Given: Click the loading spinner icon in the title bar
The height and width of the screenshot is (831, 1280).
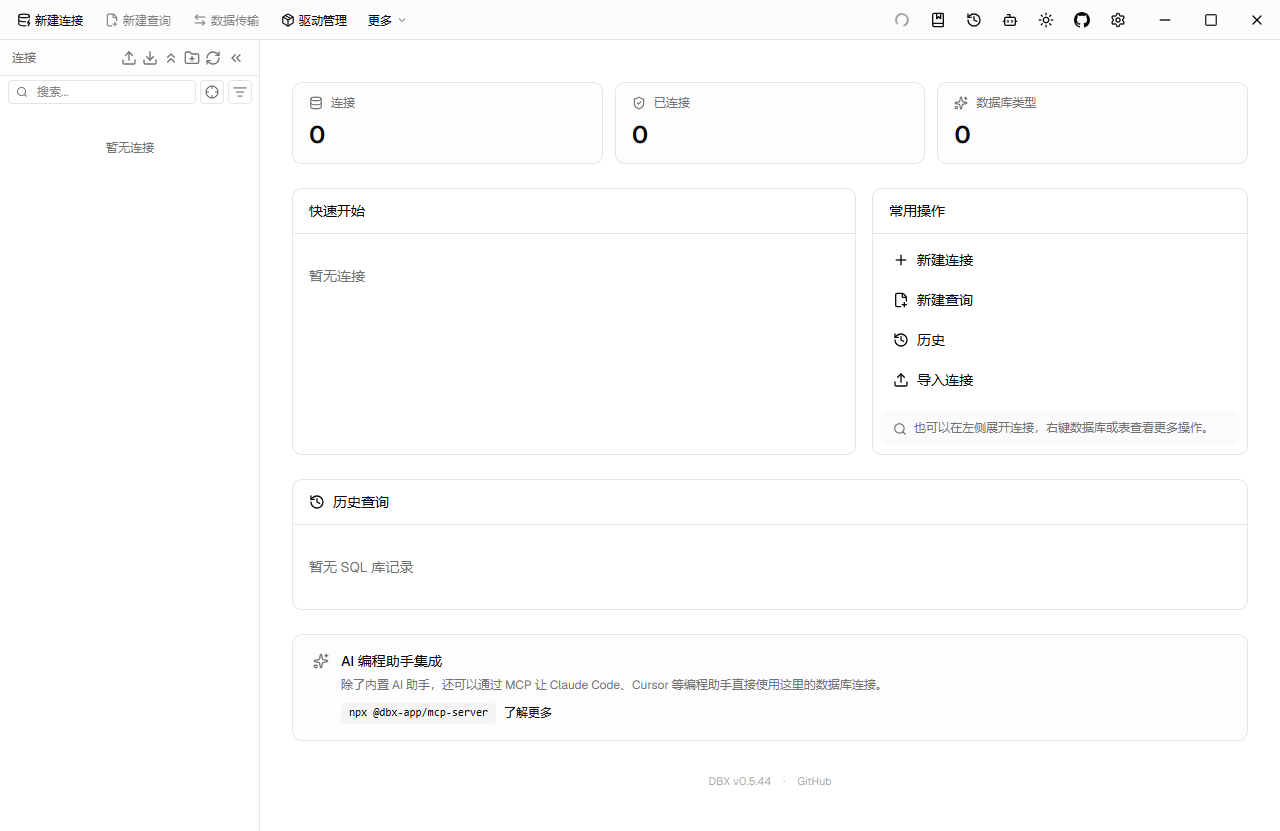Looking at the screenshot, I should point(902,20).
